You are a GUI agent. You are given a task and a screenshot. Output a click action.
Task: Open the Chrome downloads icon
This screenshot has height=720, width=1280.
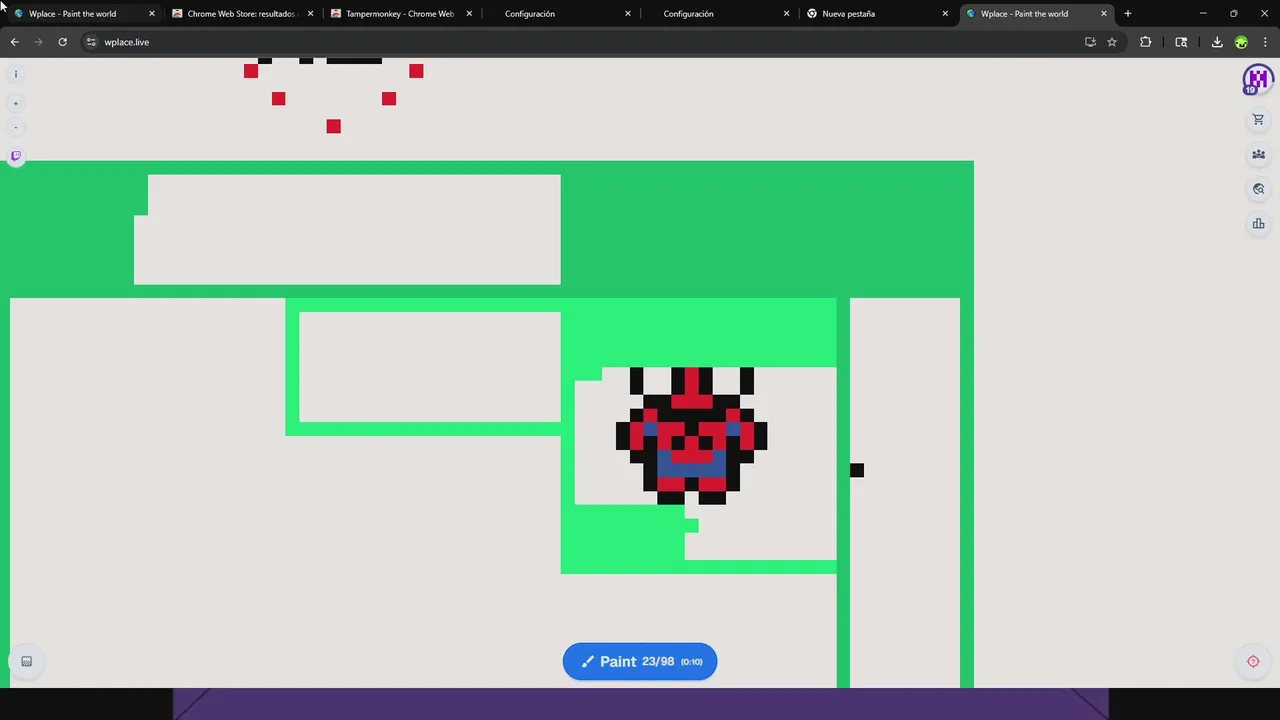[x=1217, y=42]
